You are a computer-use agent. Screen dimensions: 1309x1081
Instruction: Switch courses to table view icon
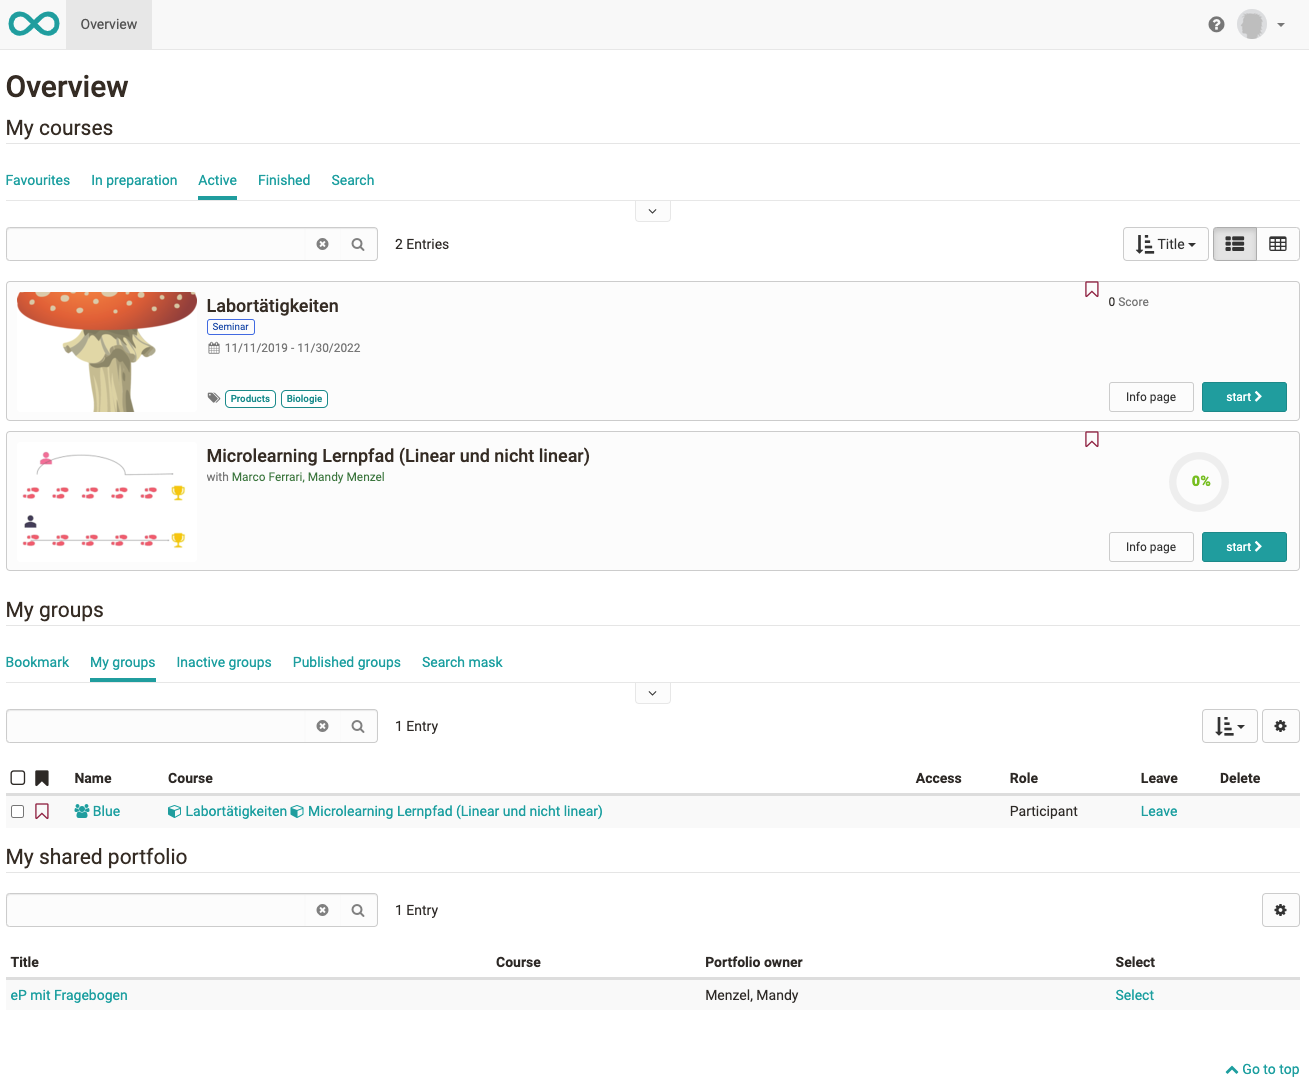point(1278,243)
